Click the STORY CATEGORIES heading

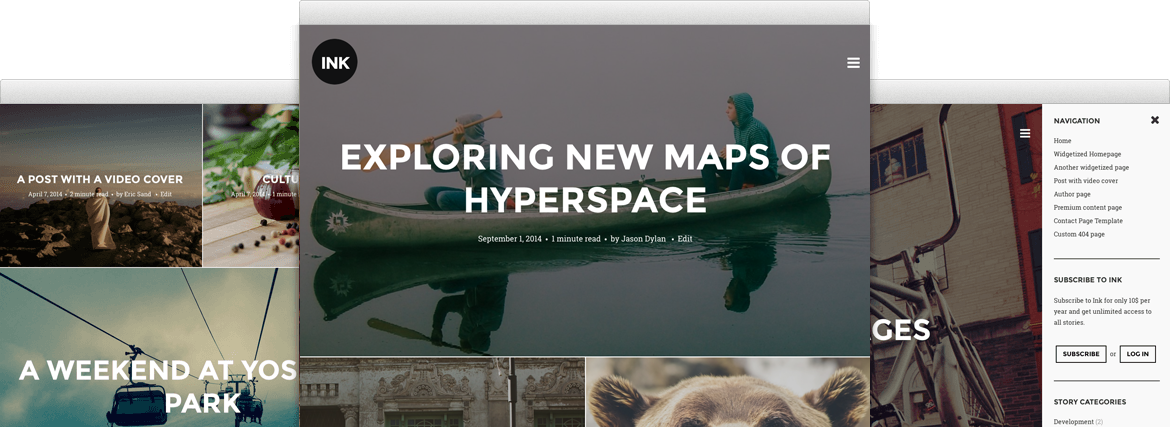tap(1089, 402)
